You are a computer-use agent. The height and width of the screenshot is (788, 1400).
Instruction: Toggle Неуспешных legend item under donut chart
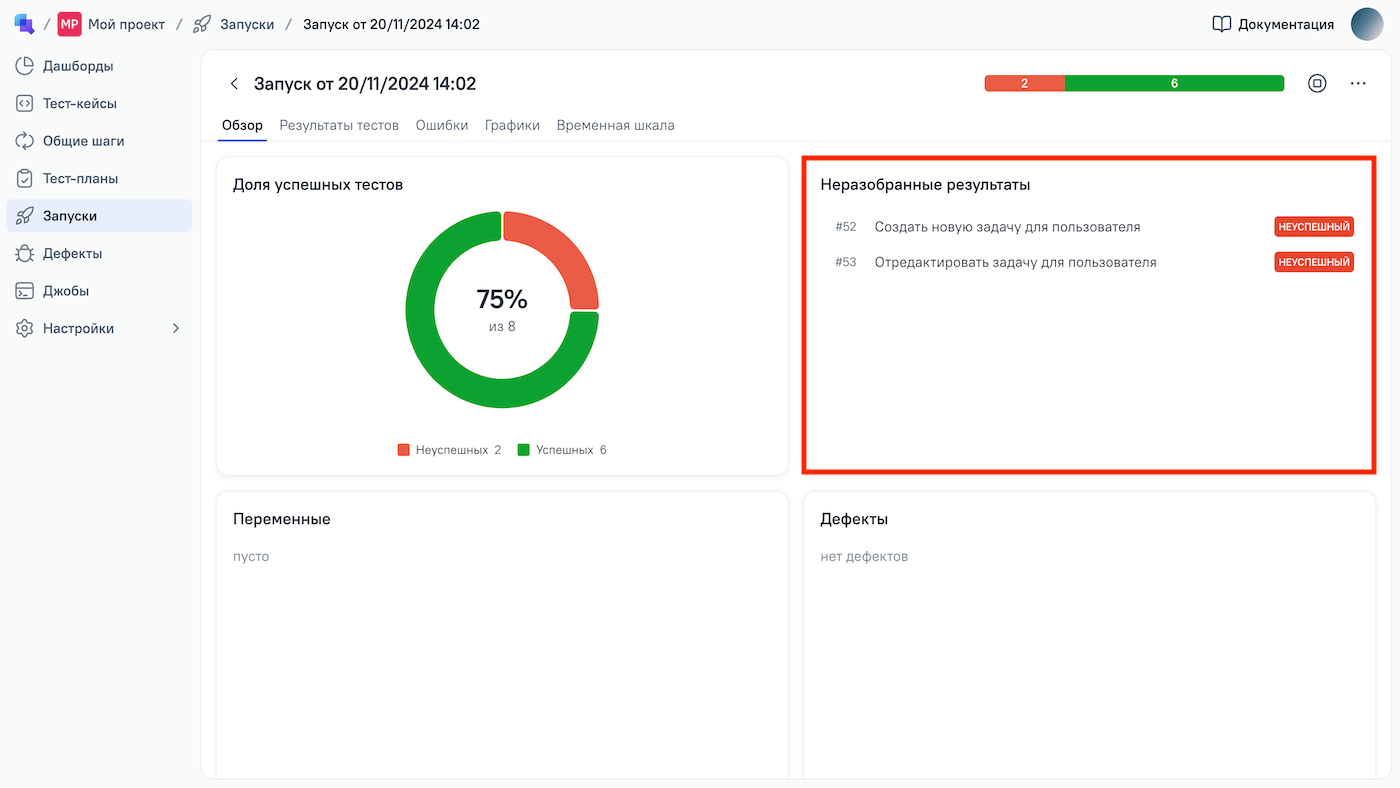point(449,450)
